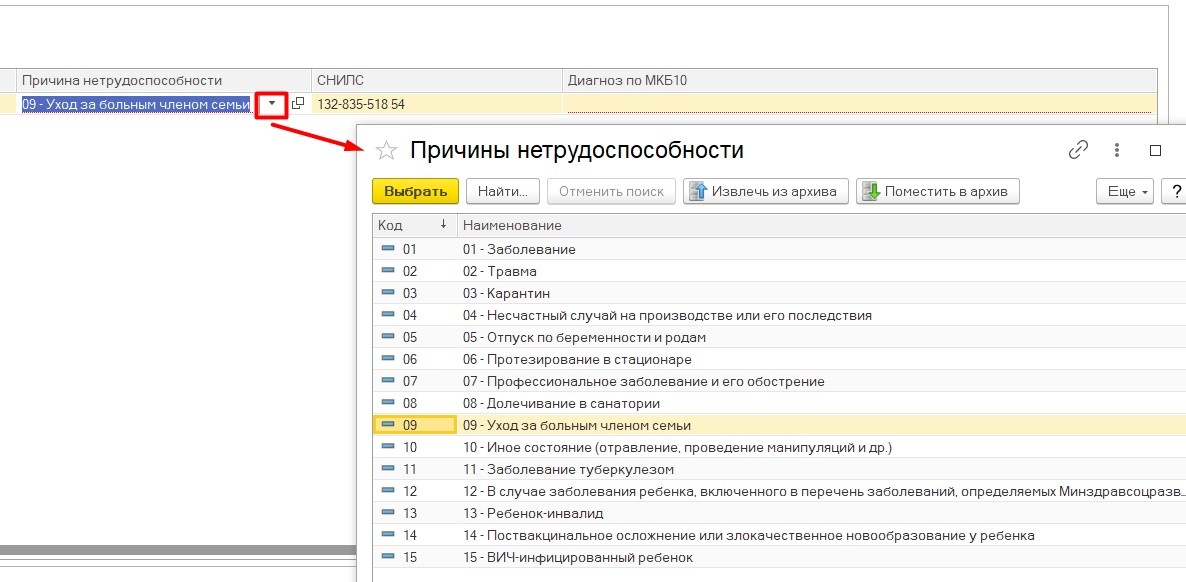Select 05 - Отпуск по беременности и родам

click(x=584, y=337)
